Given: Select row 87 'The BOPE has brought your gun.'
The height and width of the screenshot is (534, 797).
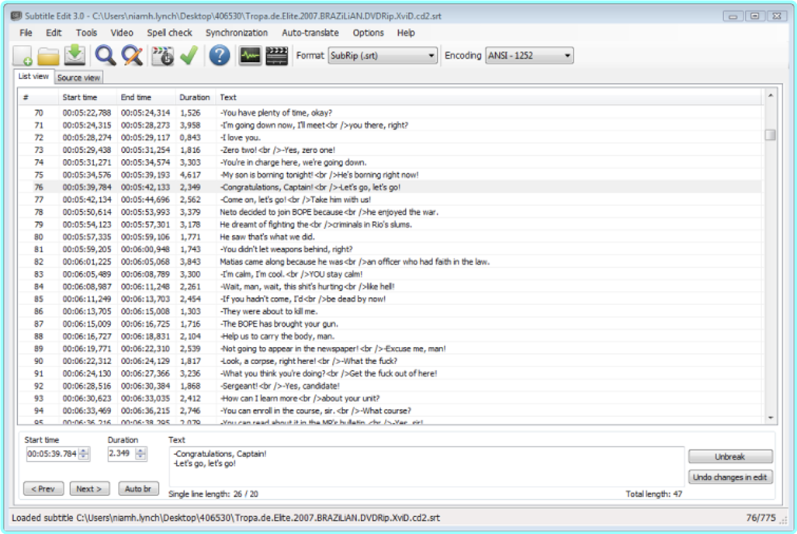Looking at the screenshot, I should [x=390, y=324].
